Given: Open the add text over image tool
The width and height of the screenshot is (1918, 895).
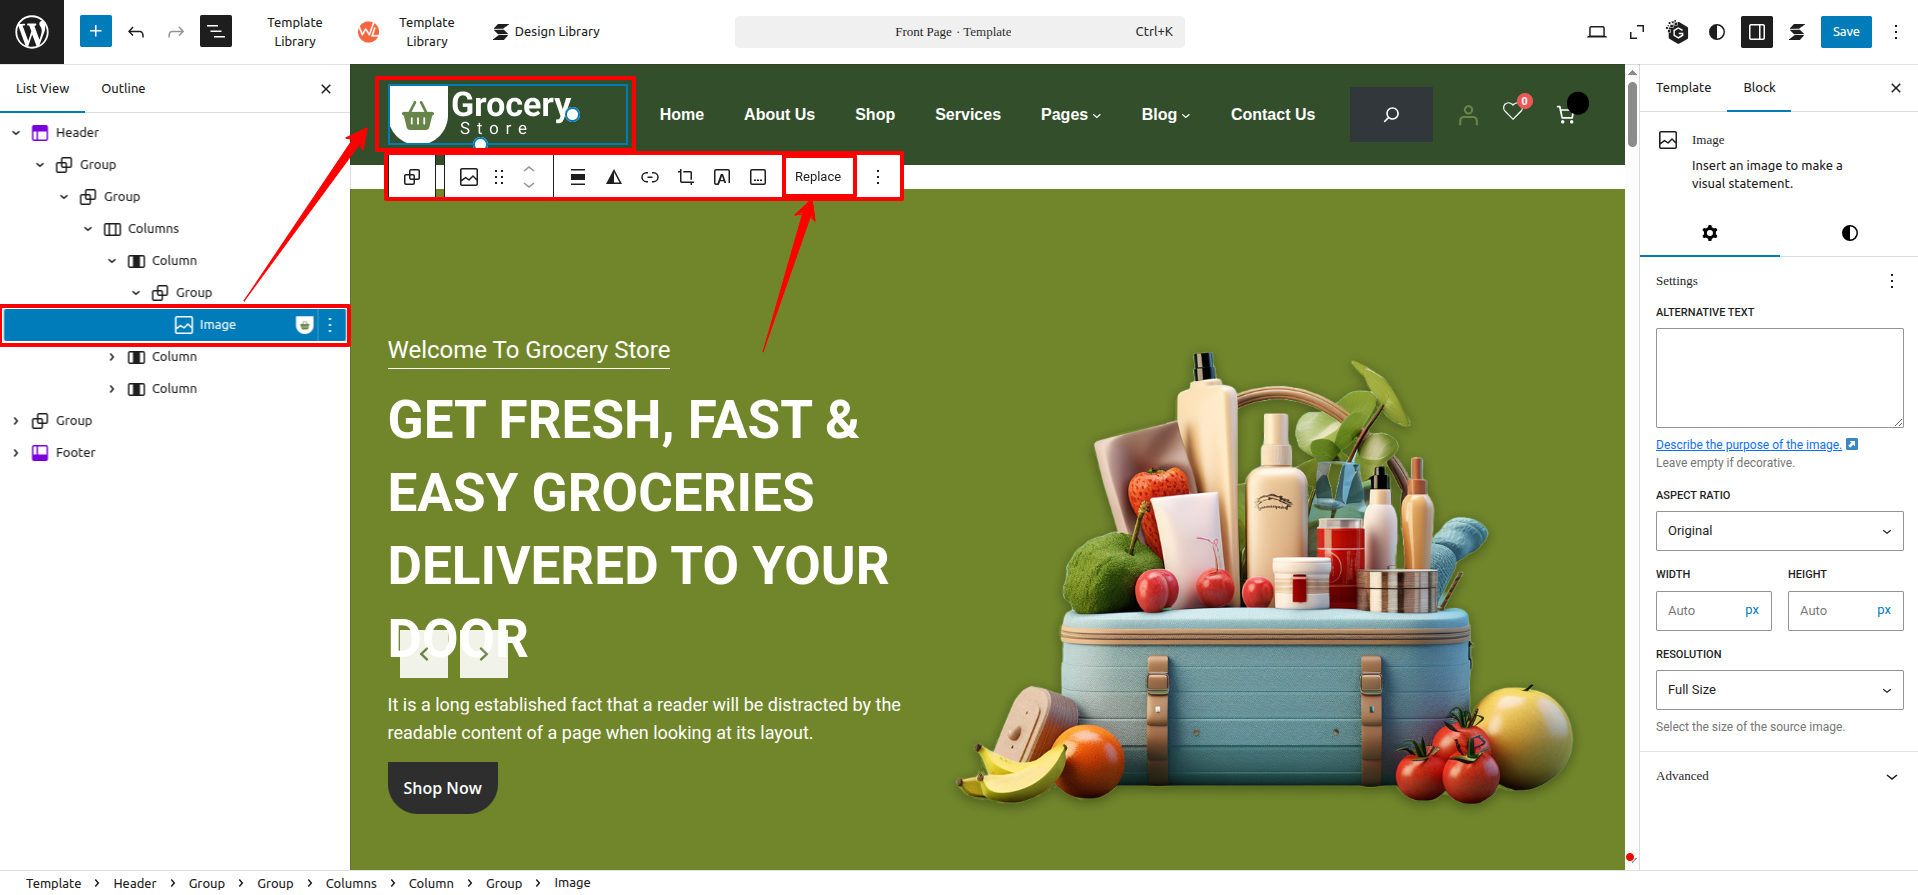Looking at the screenshot, I should [722, 177].
